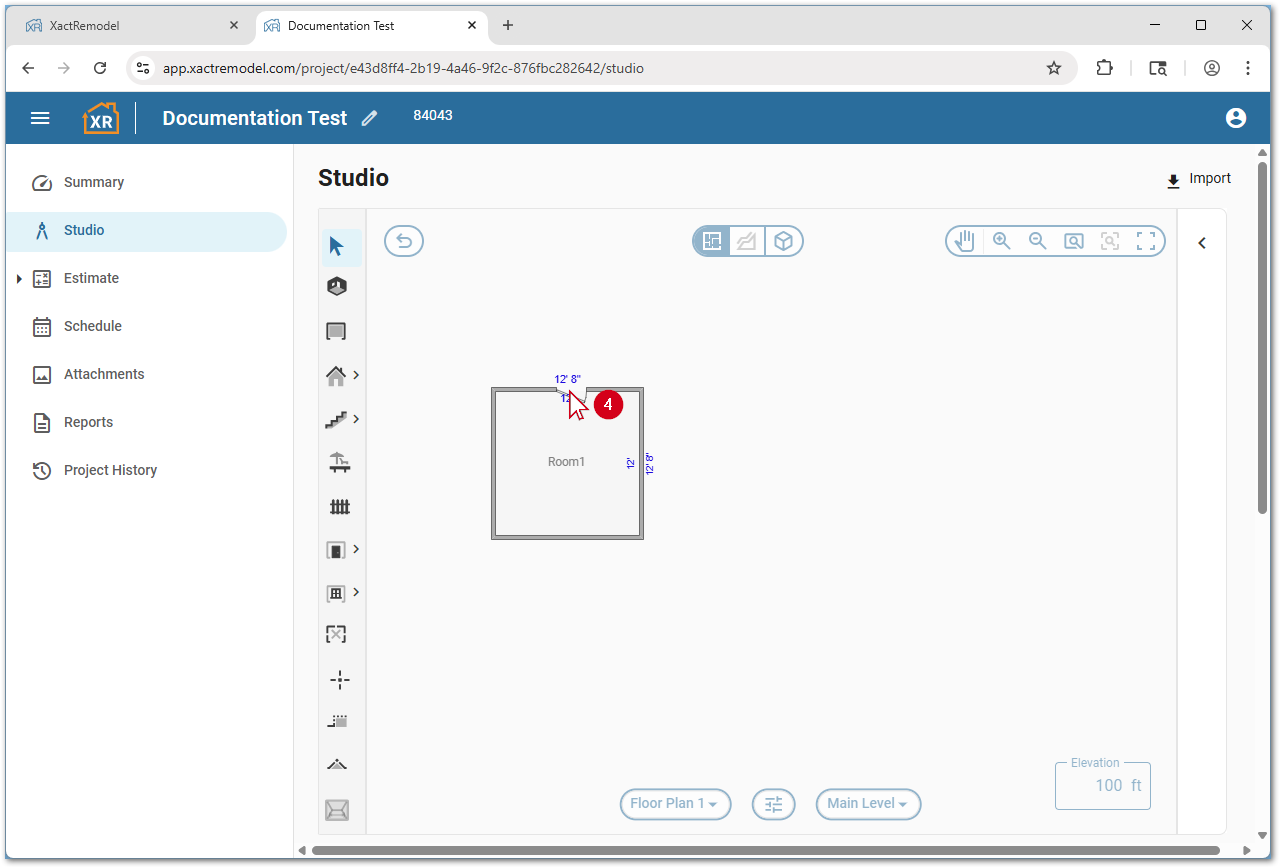This screenshot has height=868, width=1280.
Task: Switch to 3D cube view
Action: point(784,241)
